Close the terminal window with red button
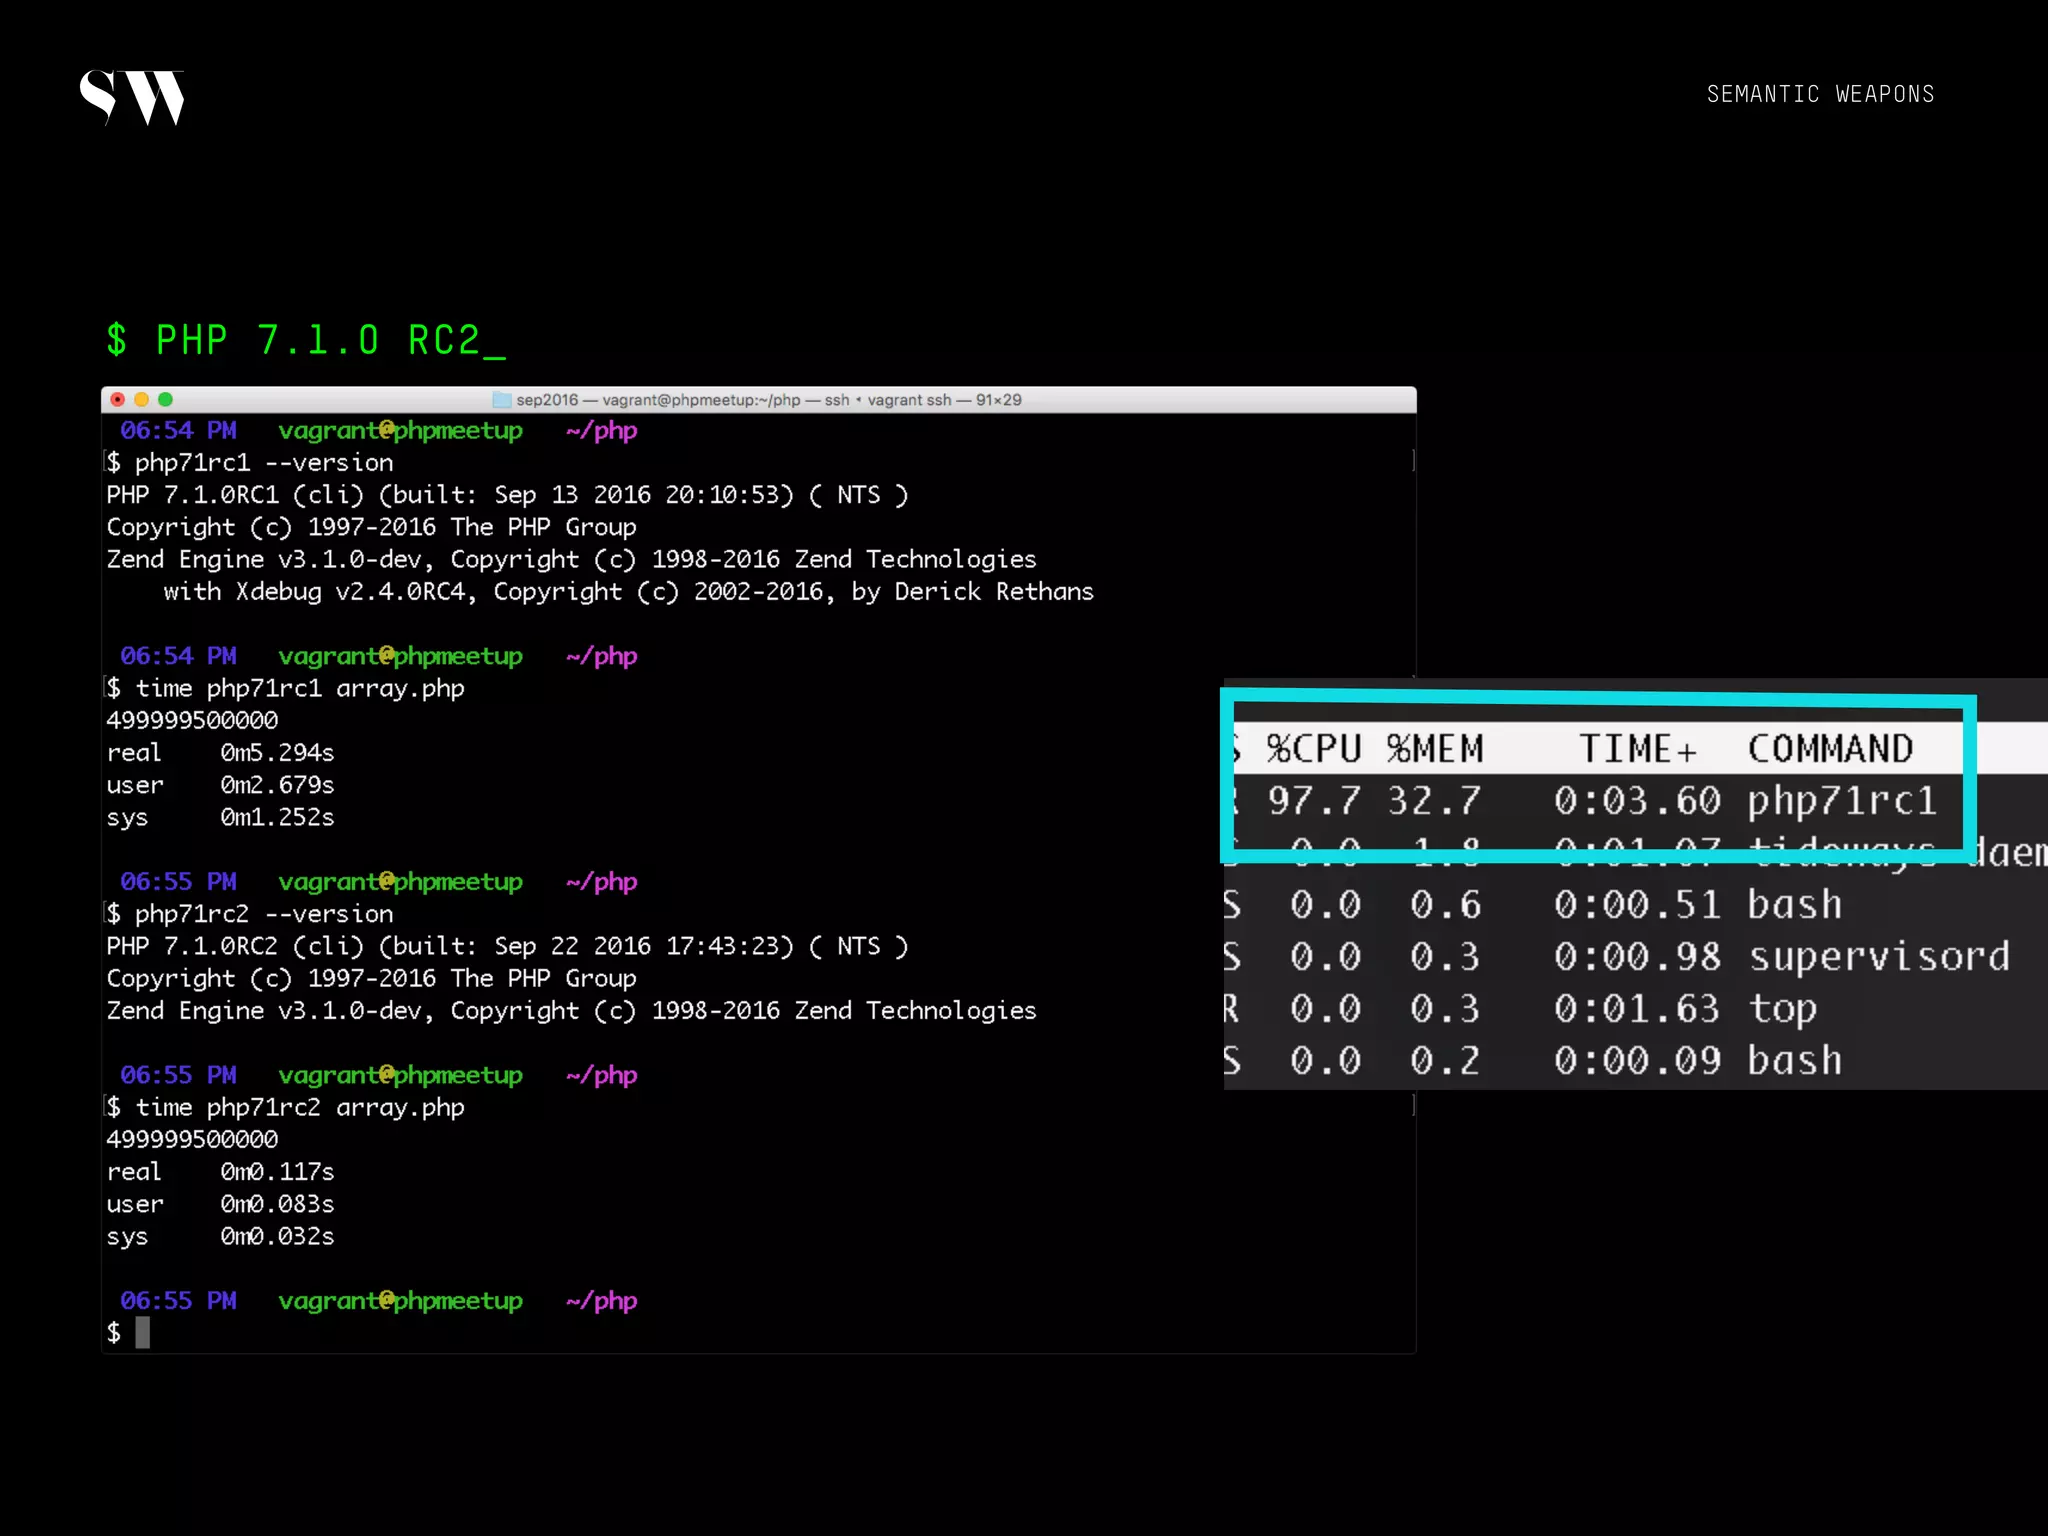This screenshot has width=2048, height=1536. [118, 400]
